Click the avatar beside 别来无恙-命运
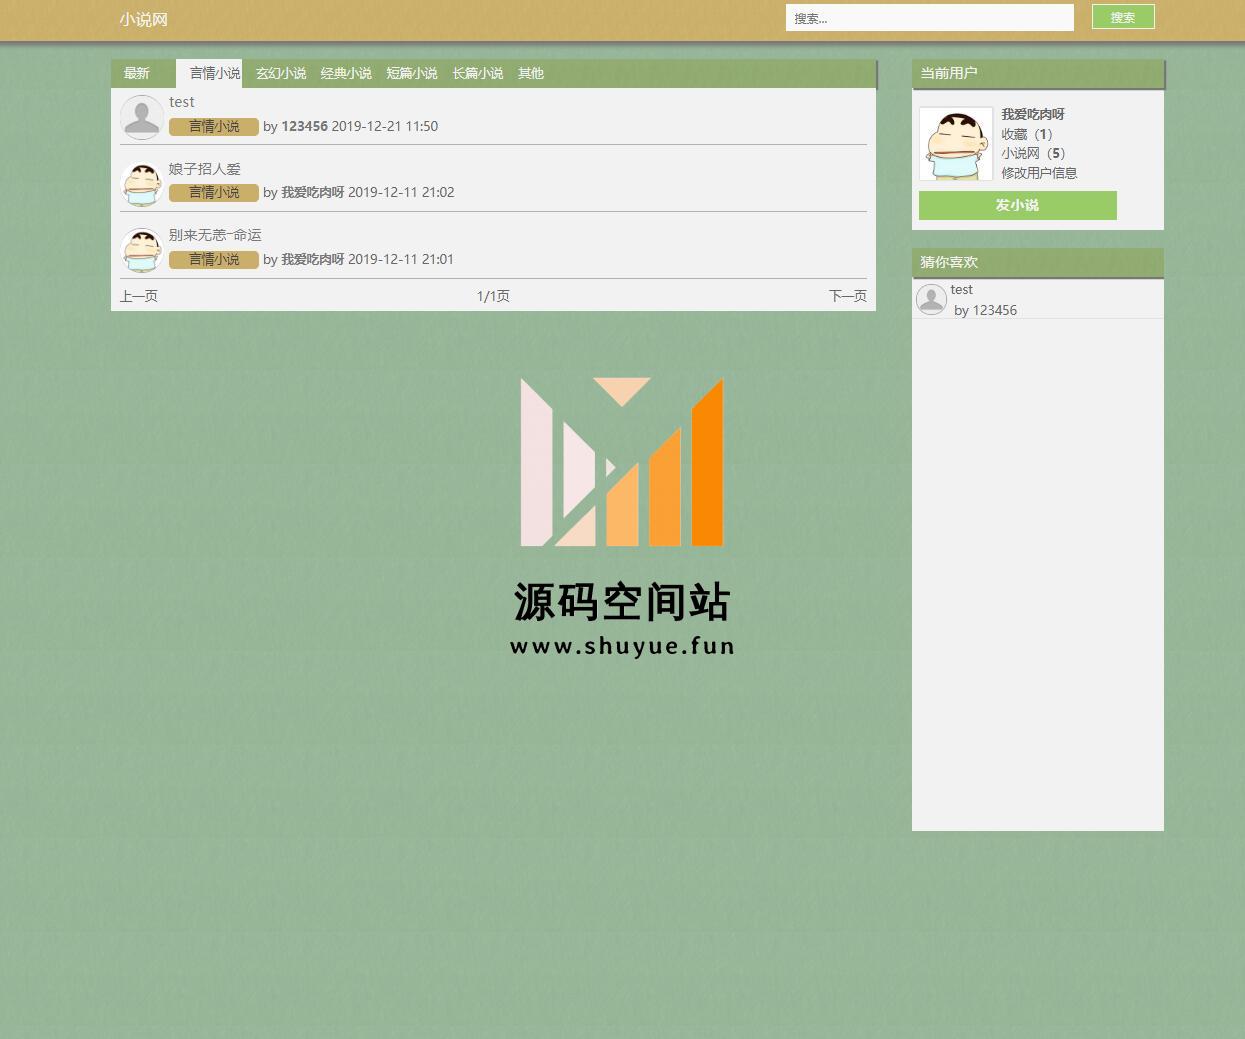 click(142, 249)
